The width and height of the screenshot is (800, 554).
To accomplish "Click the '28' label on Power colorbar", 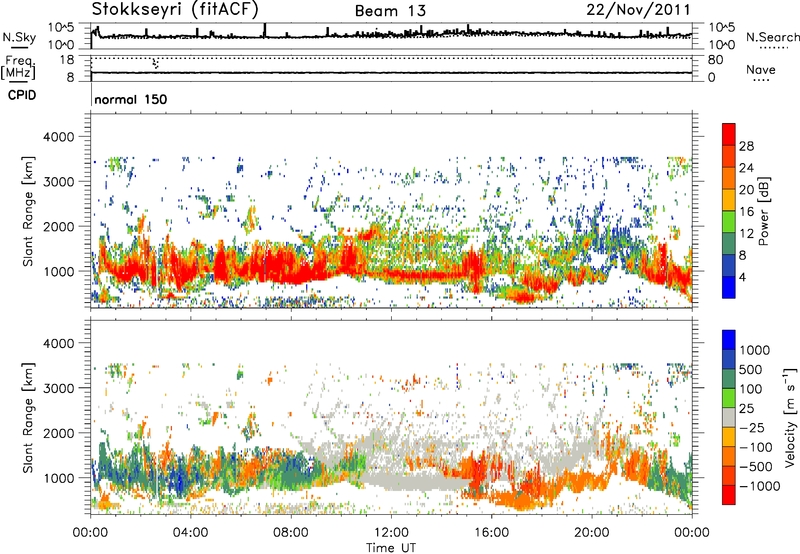I will pyautogui.click(x=746, y=146).
